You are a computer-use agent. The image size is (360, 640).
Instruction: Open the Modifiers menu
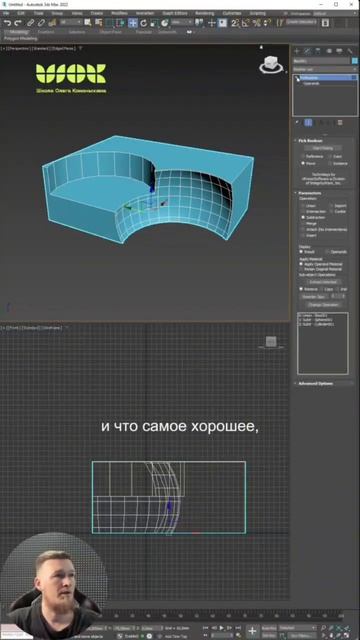pos(119,13)
